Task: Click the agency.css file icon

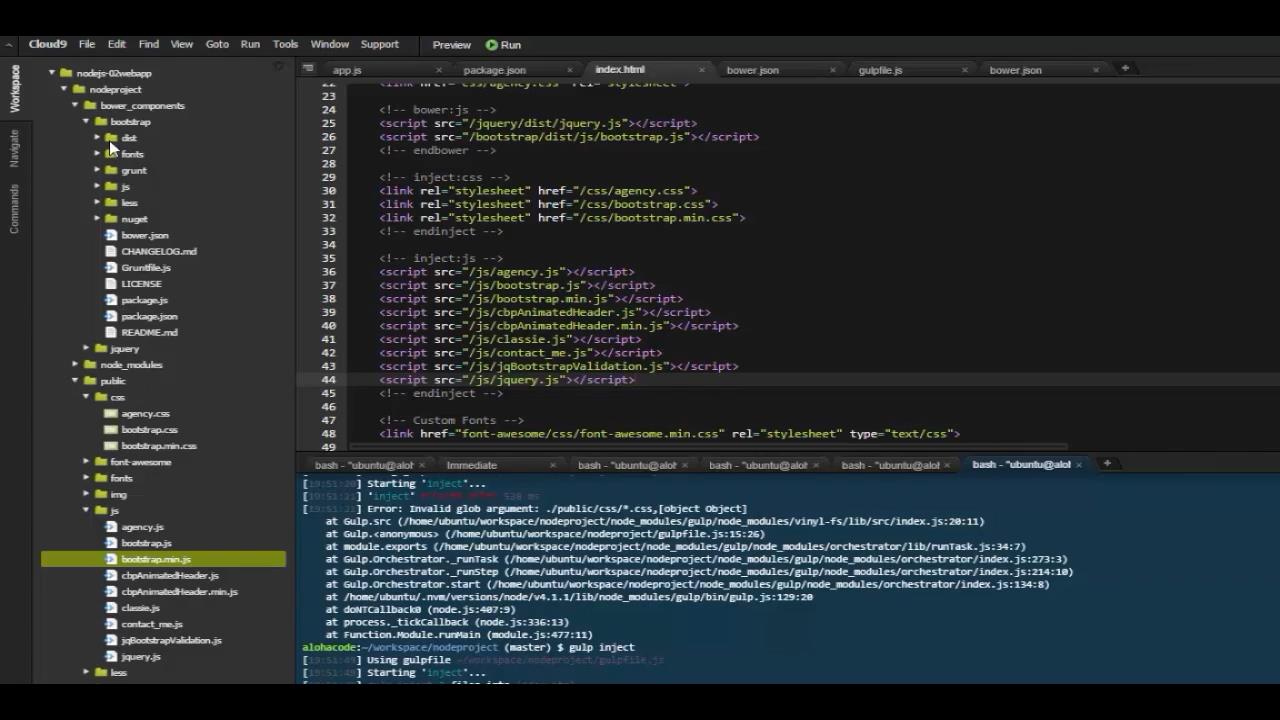Action: (x=112, y=413)
